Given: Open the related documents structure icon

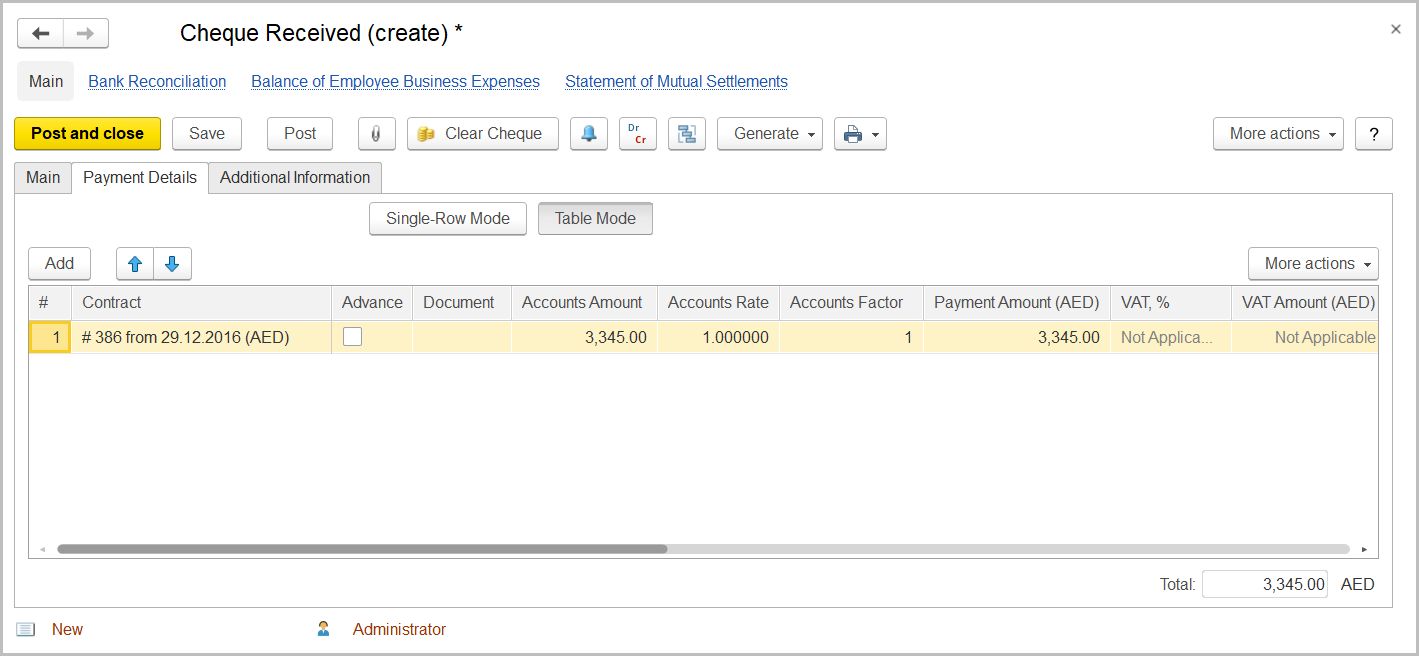Looking at the screenshot, I should 687,133.
